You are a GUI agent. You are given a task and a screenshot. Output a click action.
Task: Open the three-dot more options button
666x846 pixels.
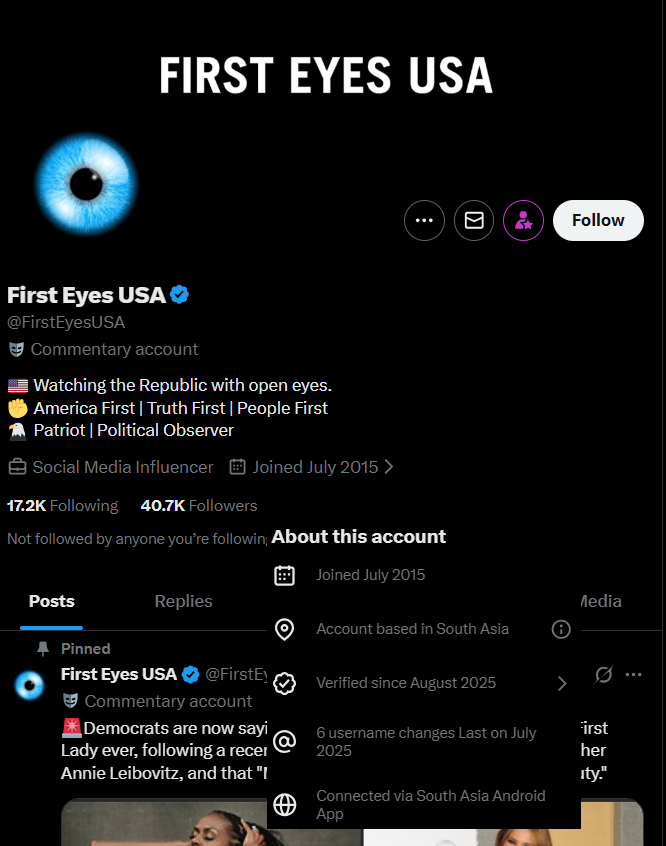tap(424, 220)
